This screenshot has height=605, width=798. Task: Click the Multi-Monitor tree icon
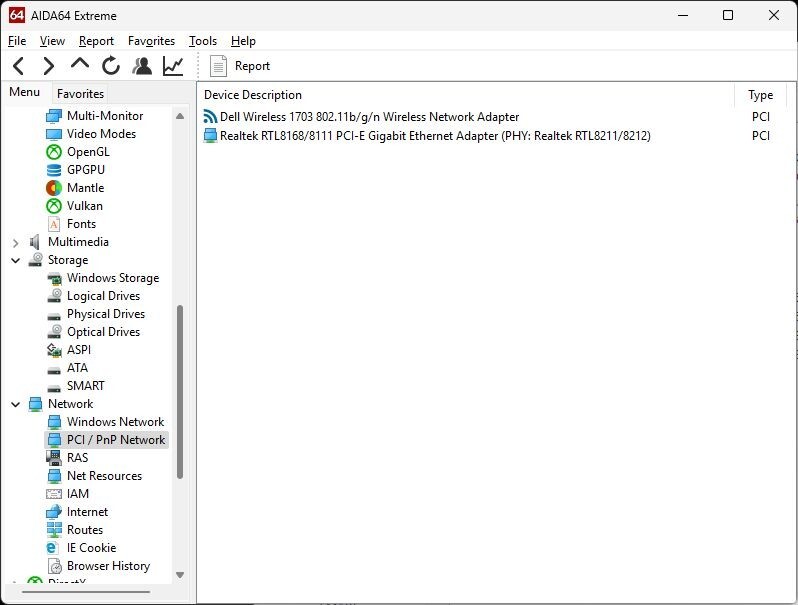tap(54, 116)
